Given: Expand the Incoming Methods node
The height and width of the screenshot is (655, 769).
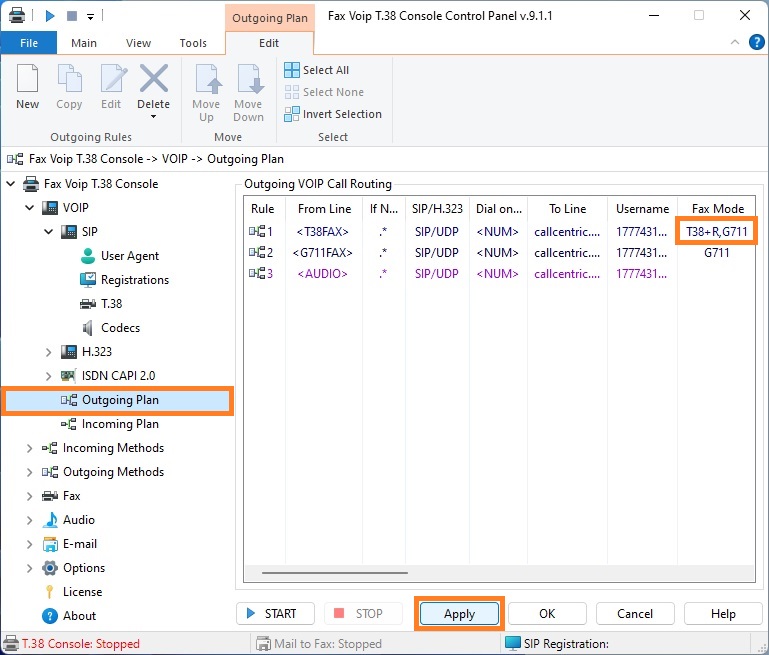Looking at the screenshot, I should coord(29,448).
